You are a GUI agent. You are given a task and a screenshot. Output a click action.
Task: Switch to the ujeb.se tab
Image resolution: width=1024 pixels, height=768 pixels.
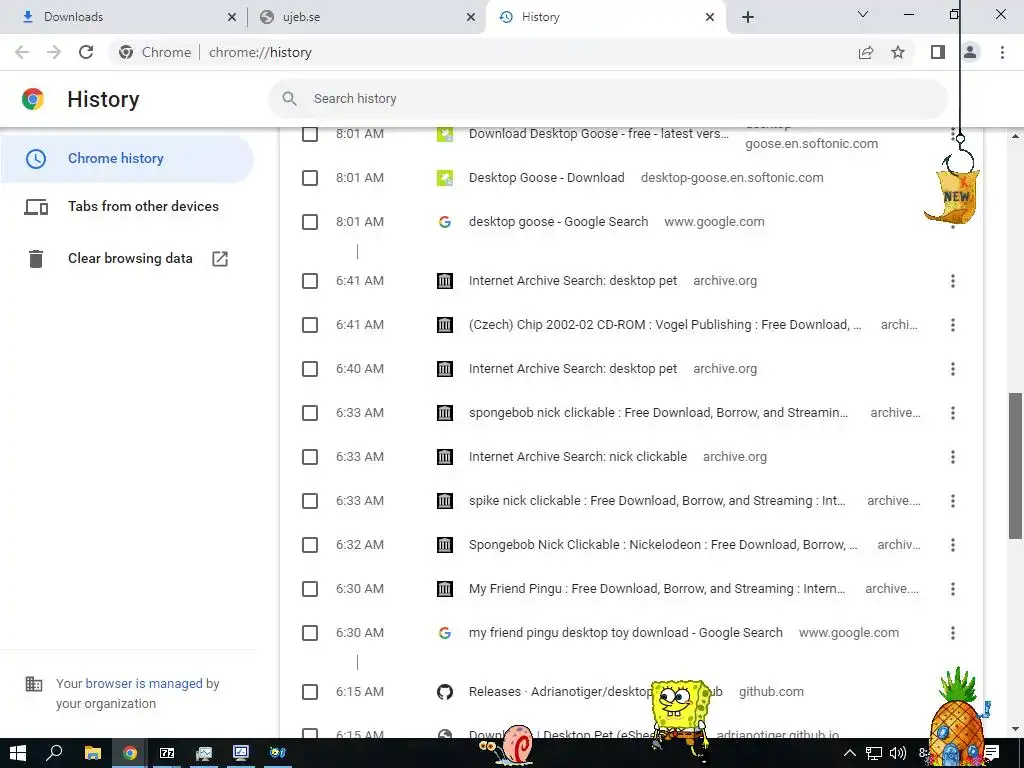pos(366,17)
